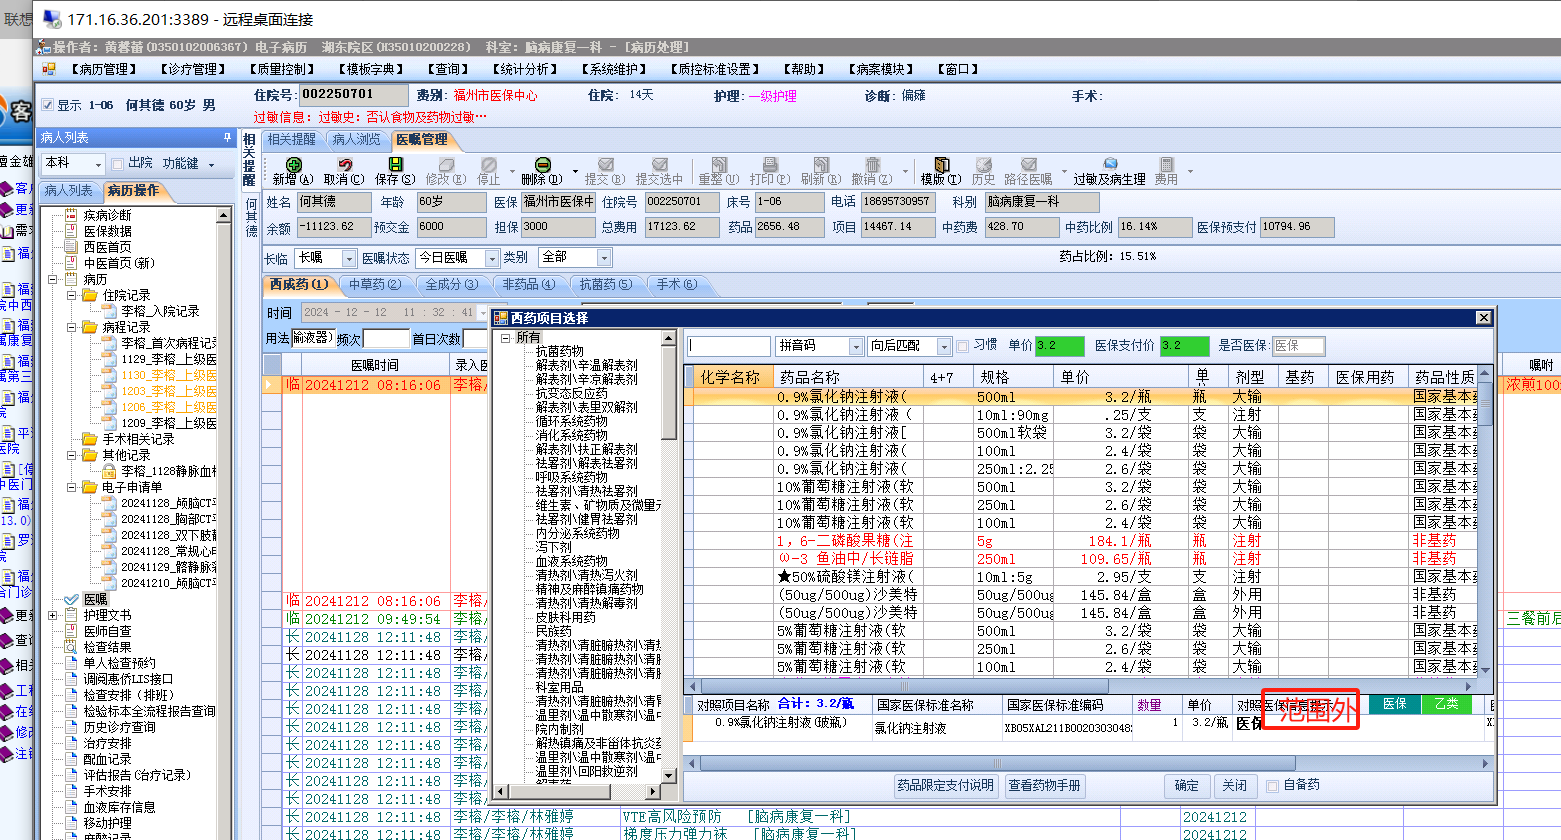The width and height of the screenshot is (1561, 840).
Task: Click the 查看药物手册 button
Action: pyautogui.click(x=1044, y=786)
